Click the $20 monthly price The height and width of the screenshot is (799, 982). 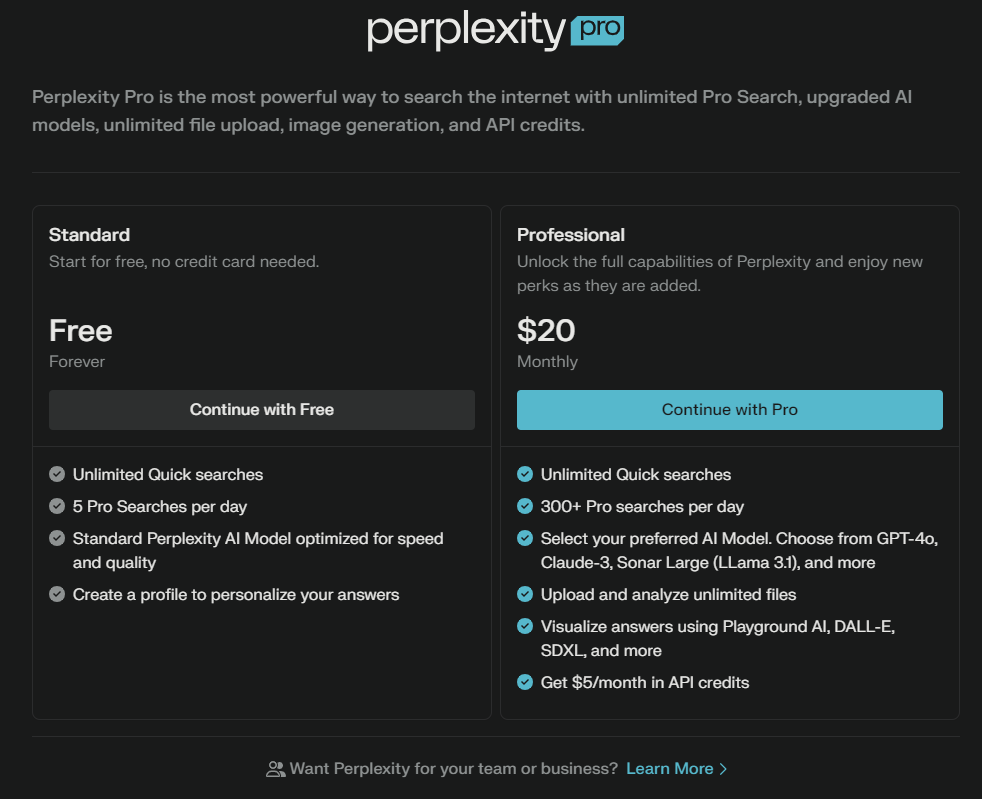[546, 331]
